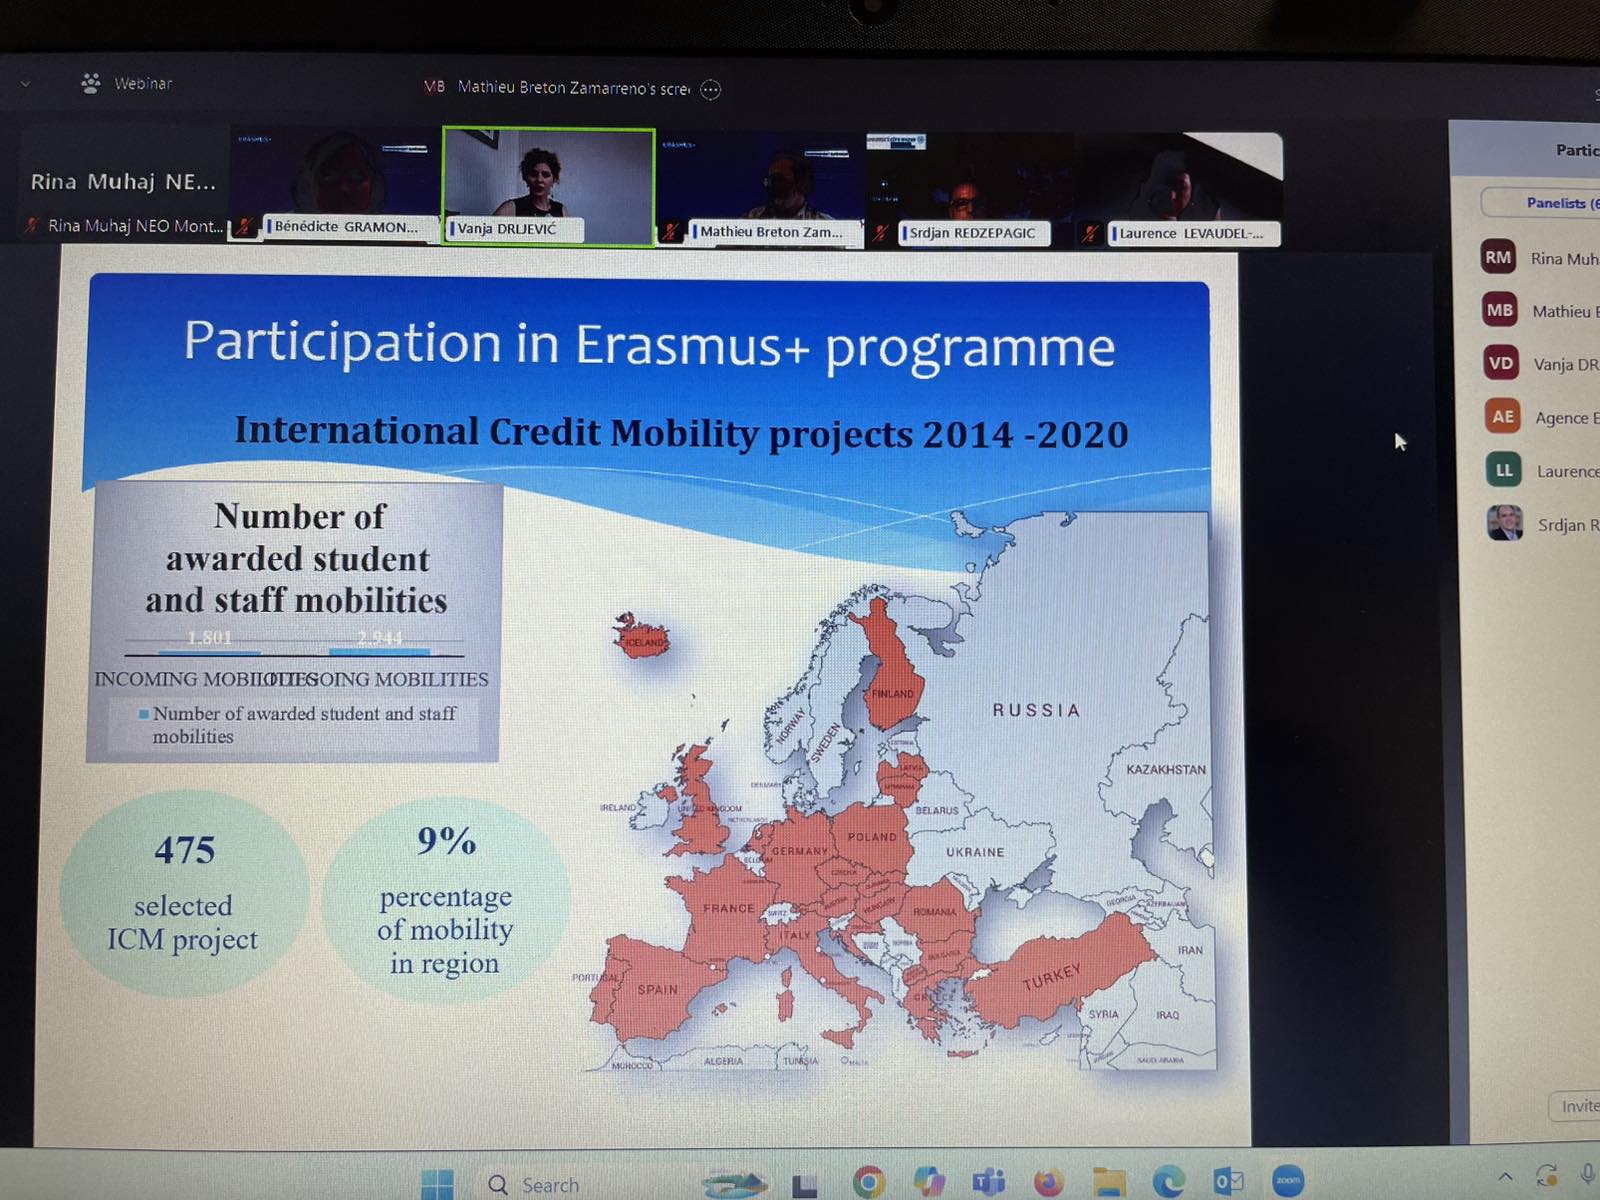Open the landscape widget icon in taskbar
The image size is (1600, 1200).
pos(735,1184)
